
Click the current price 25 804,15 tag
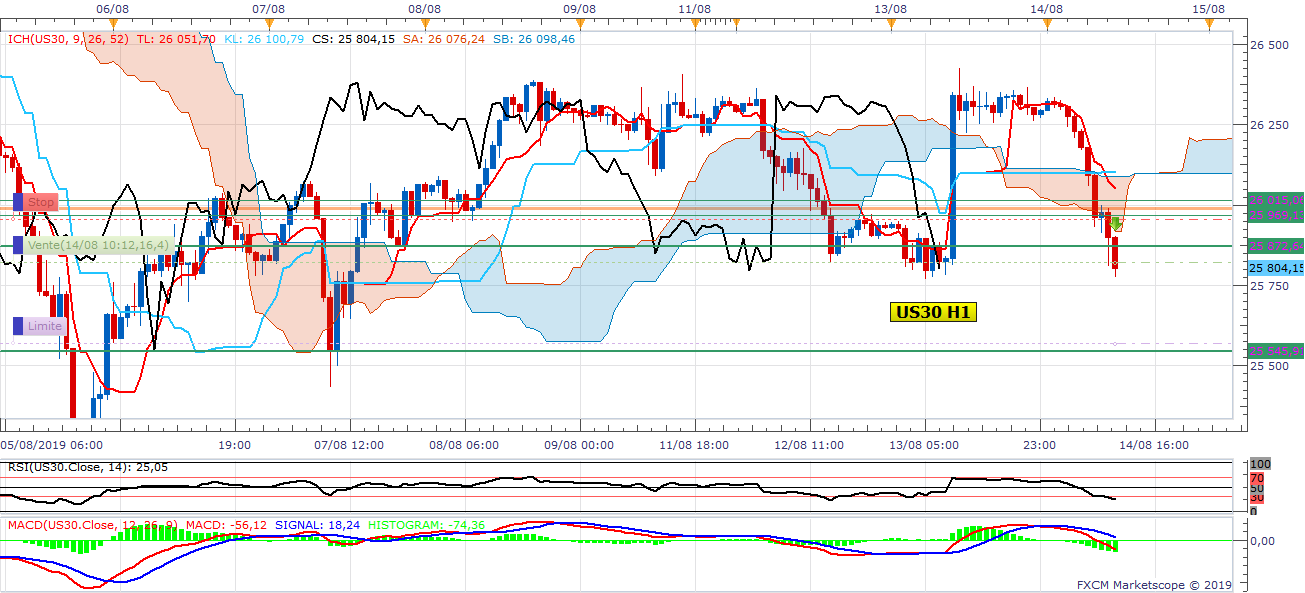(x=1276, y=268)
